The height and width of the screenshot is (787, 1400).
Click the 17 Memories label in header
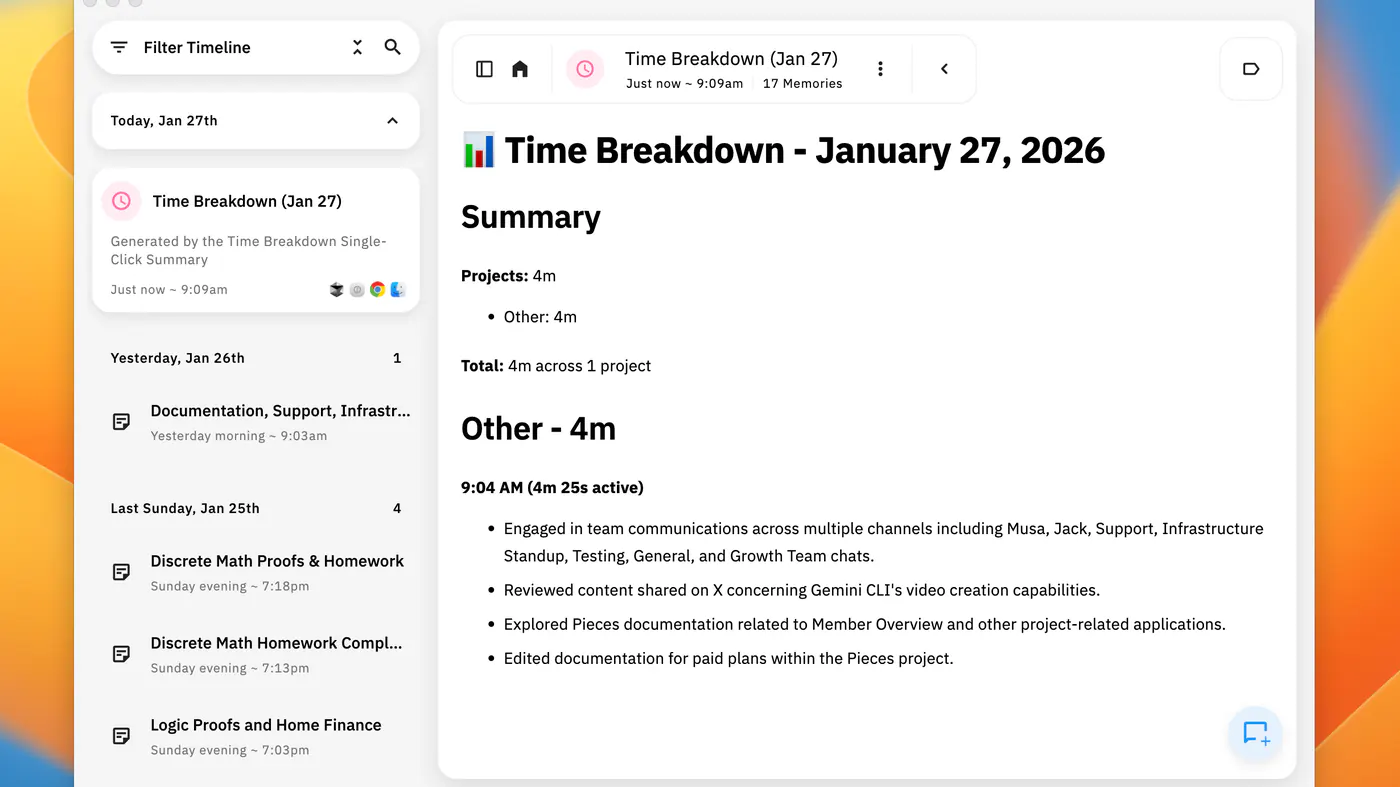(802, 84)
